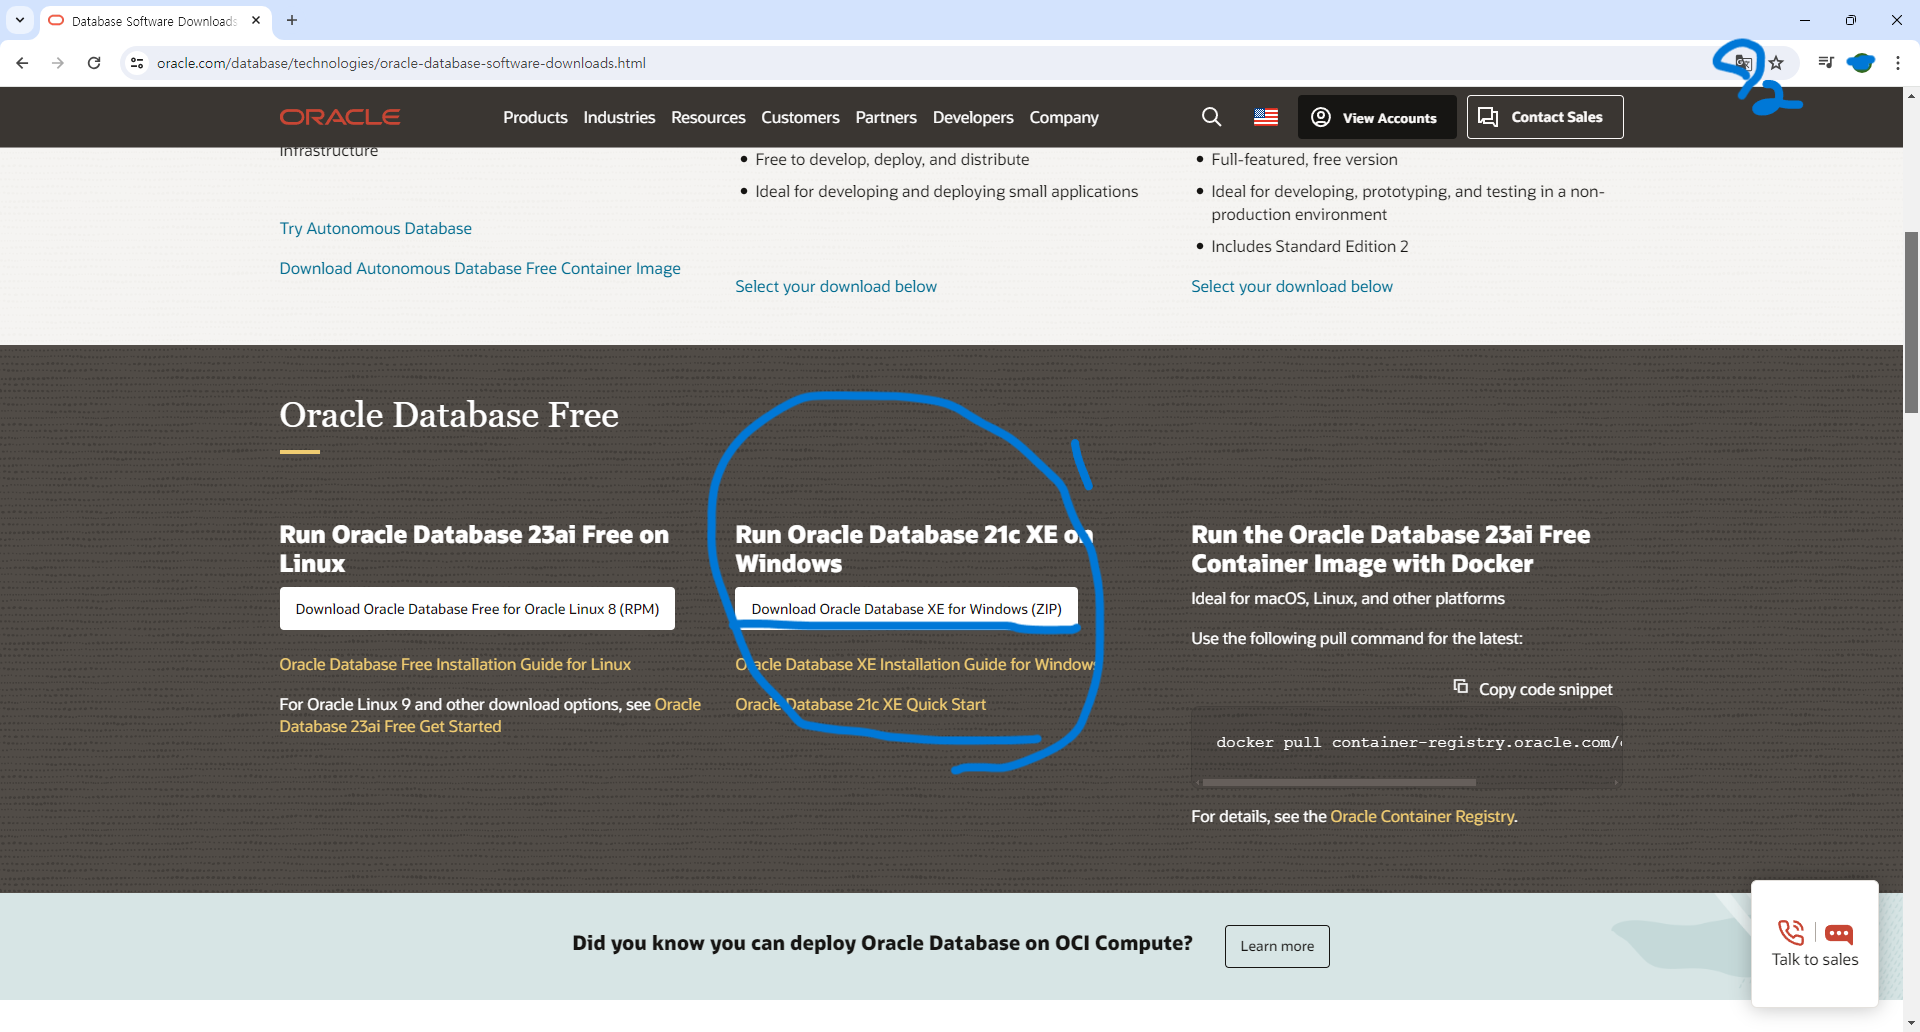This screenshot has width=1920, height=1032.
Task: Click the blue browser profile icon
Action: click(x=1861, y=63)
